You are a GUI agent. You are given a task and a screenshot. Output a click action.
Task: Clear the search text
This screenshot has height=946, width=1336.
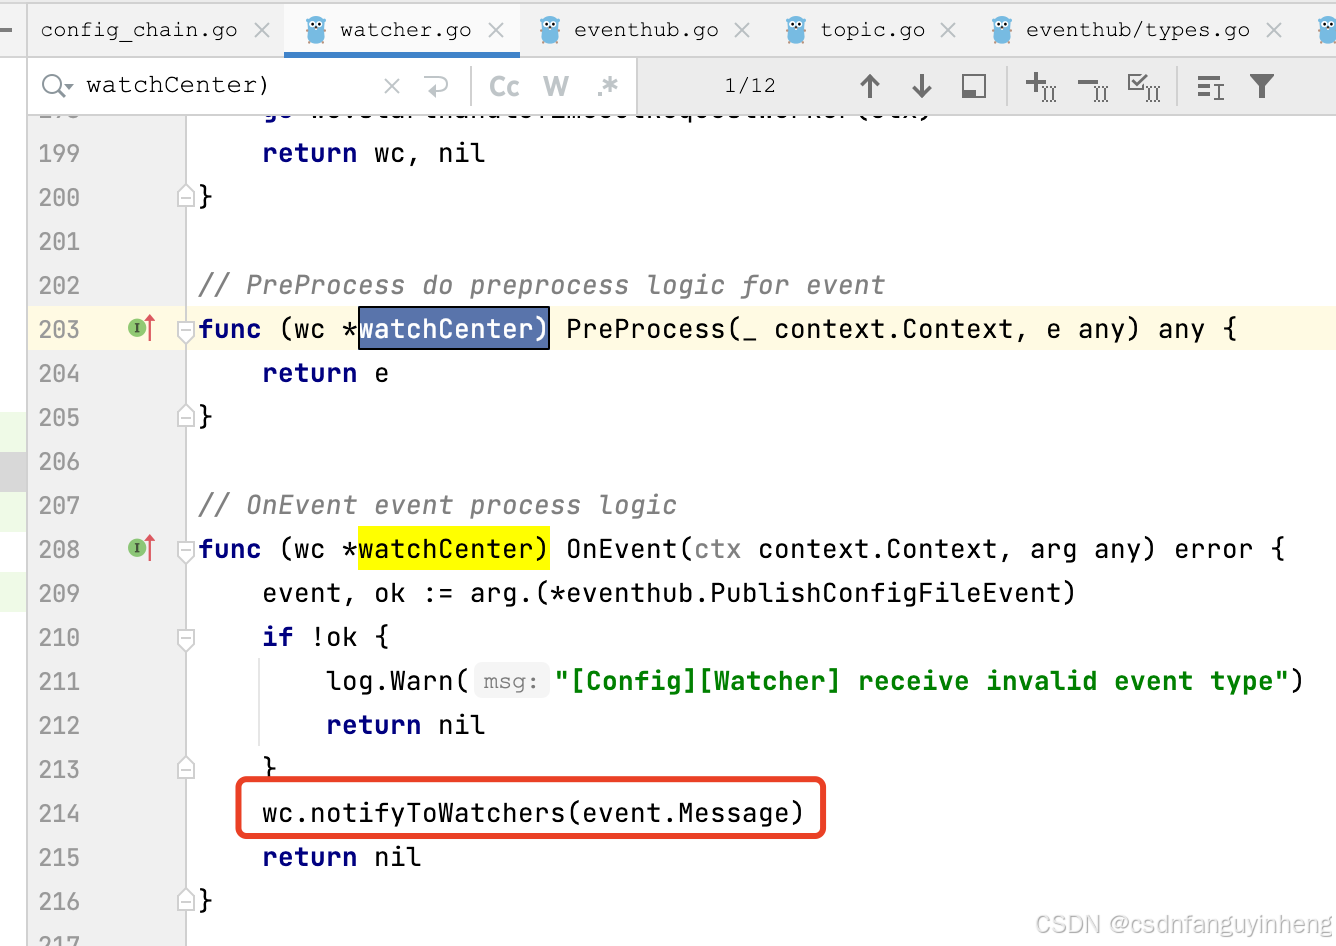click(x=392, y=87)
